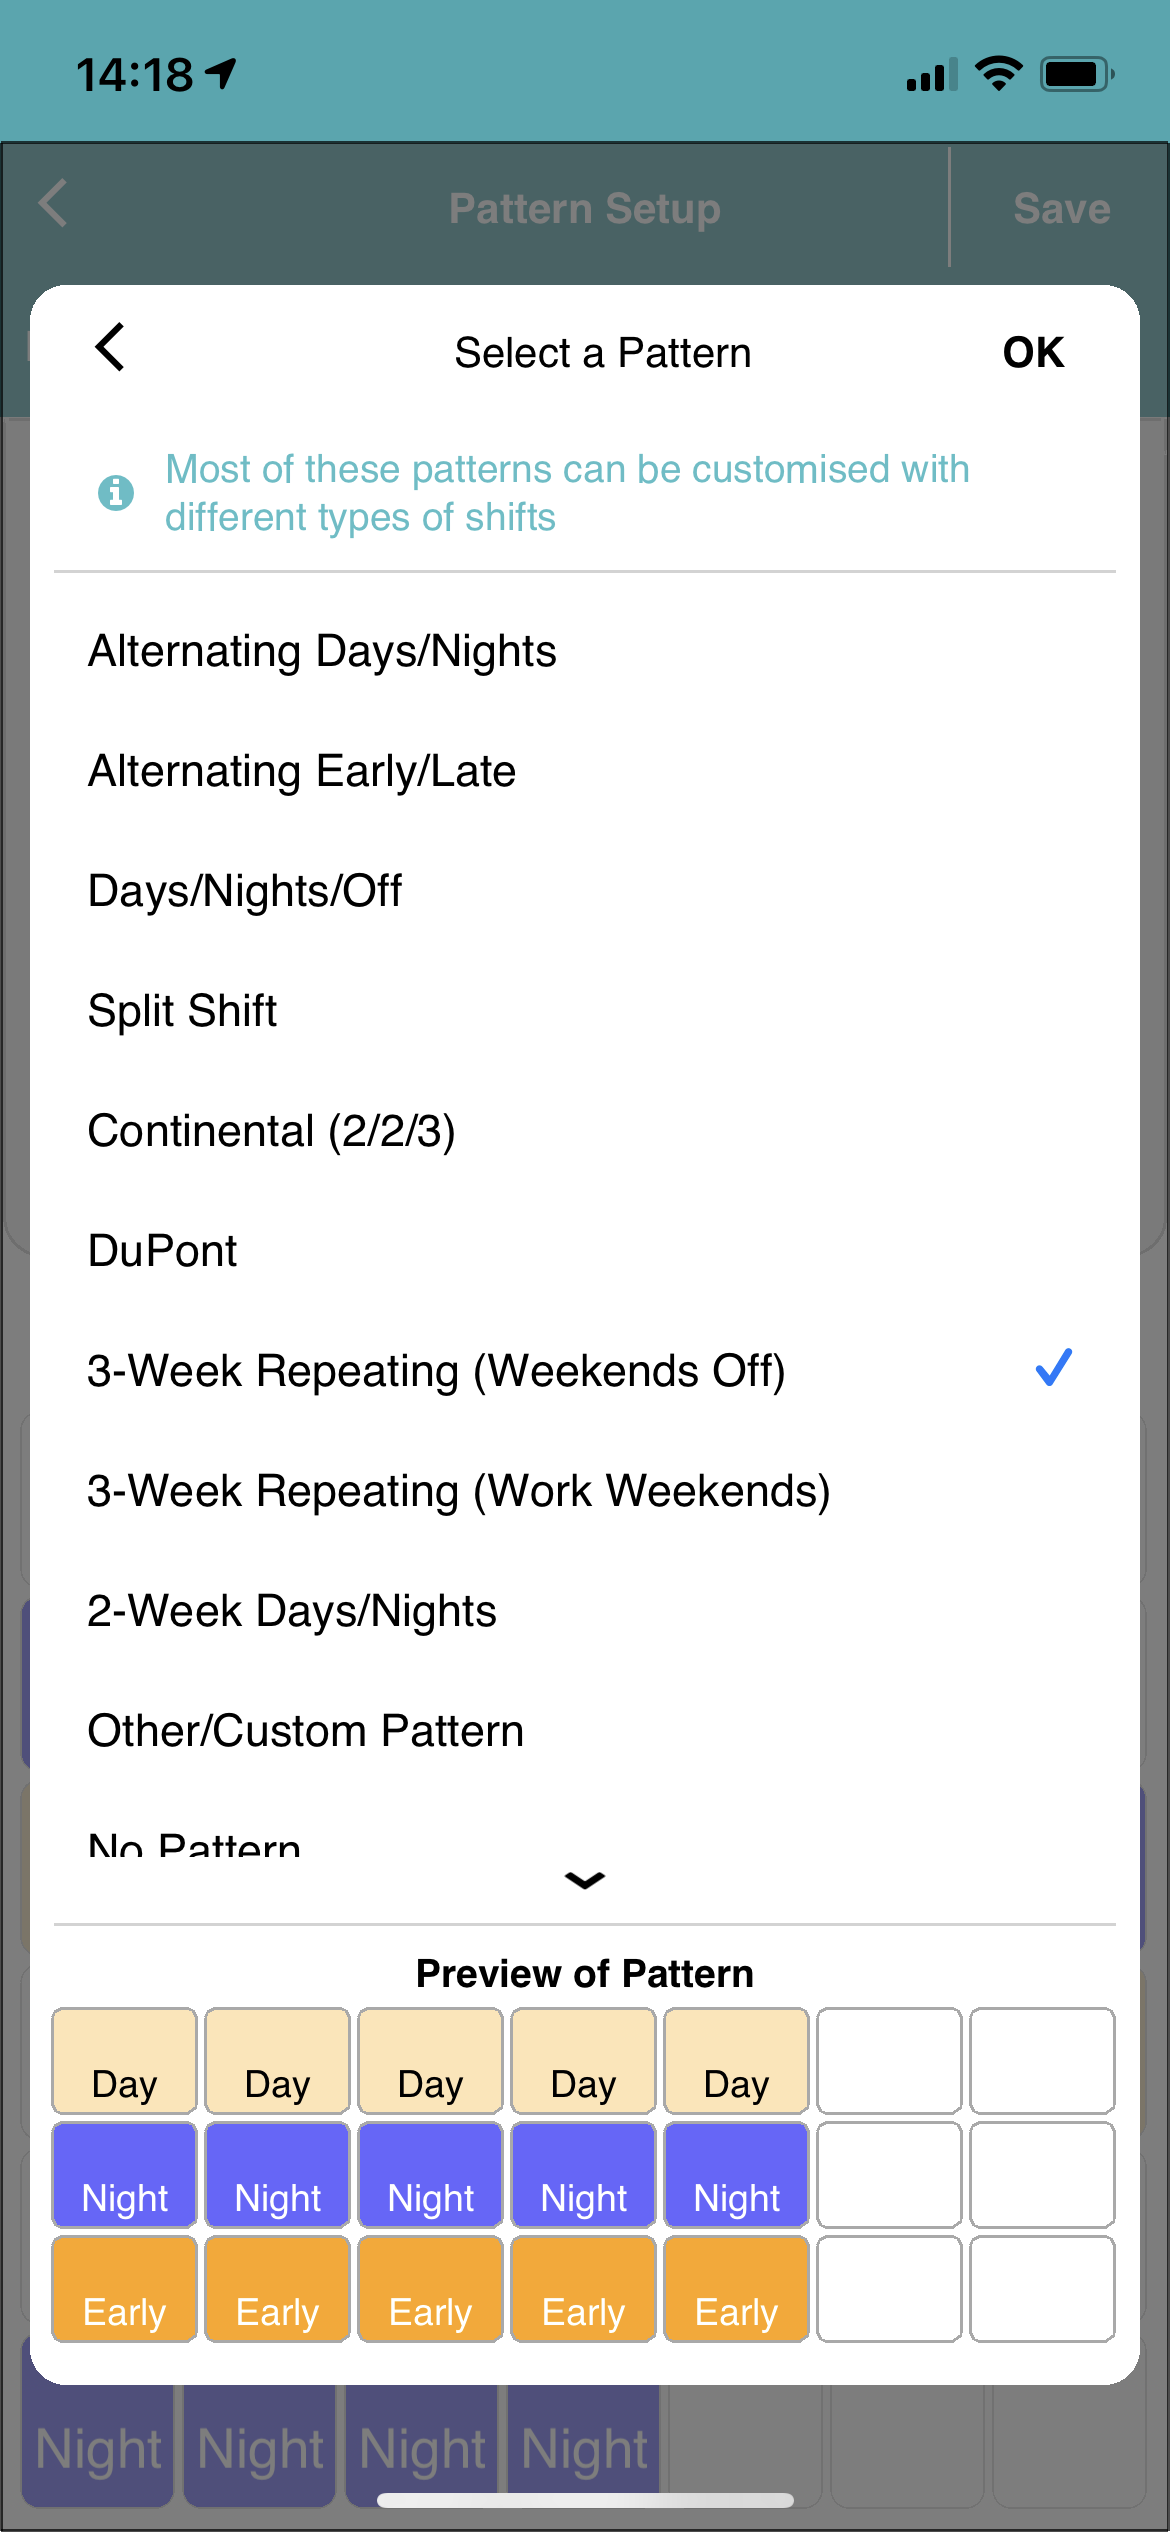Screen dimensions: 1170x2532
Task: Tap the down chevron to reveal more patterns
Action: [x=584, y=1880]
